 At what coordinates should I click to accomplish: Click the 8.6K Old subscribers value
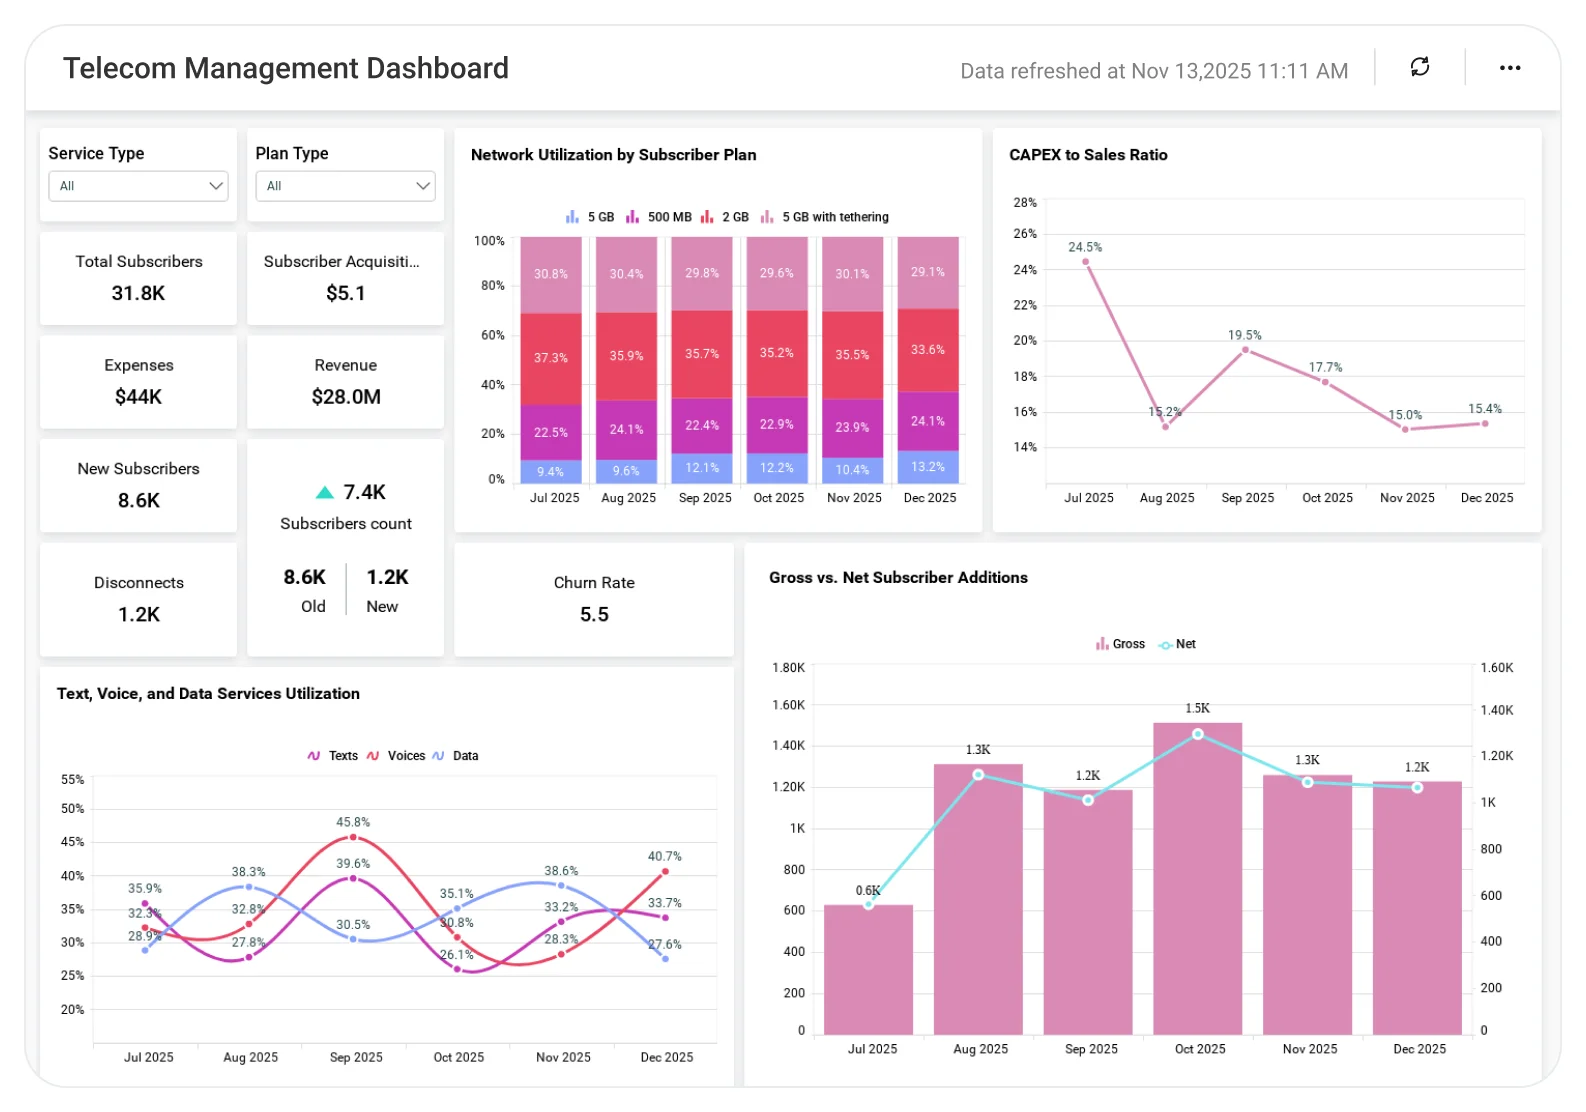pos(304,577)
